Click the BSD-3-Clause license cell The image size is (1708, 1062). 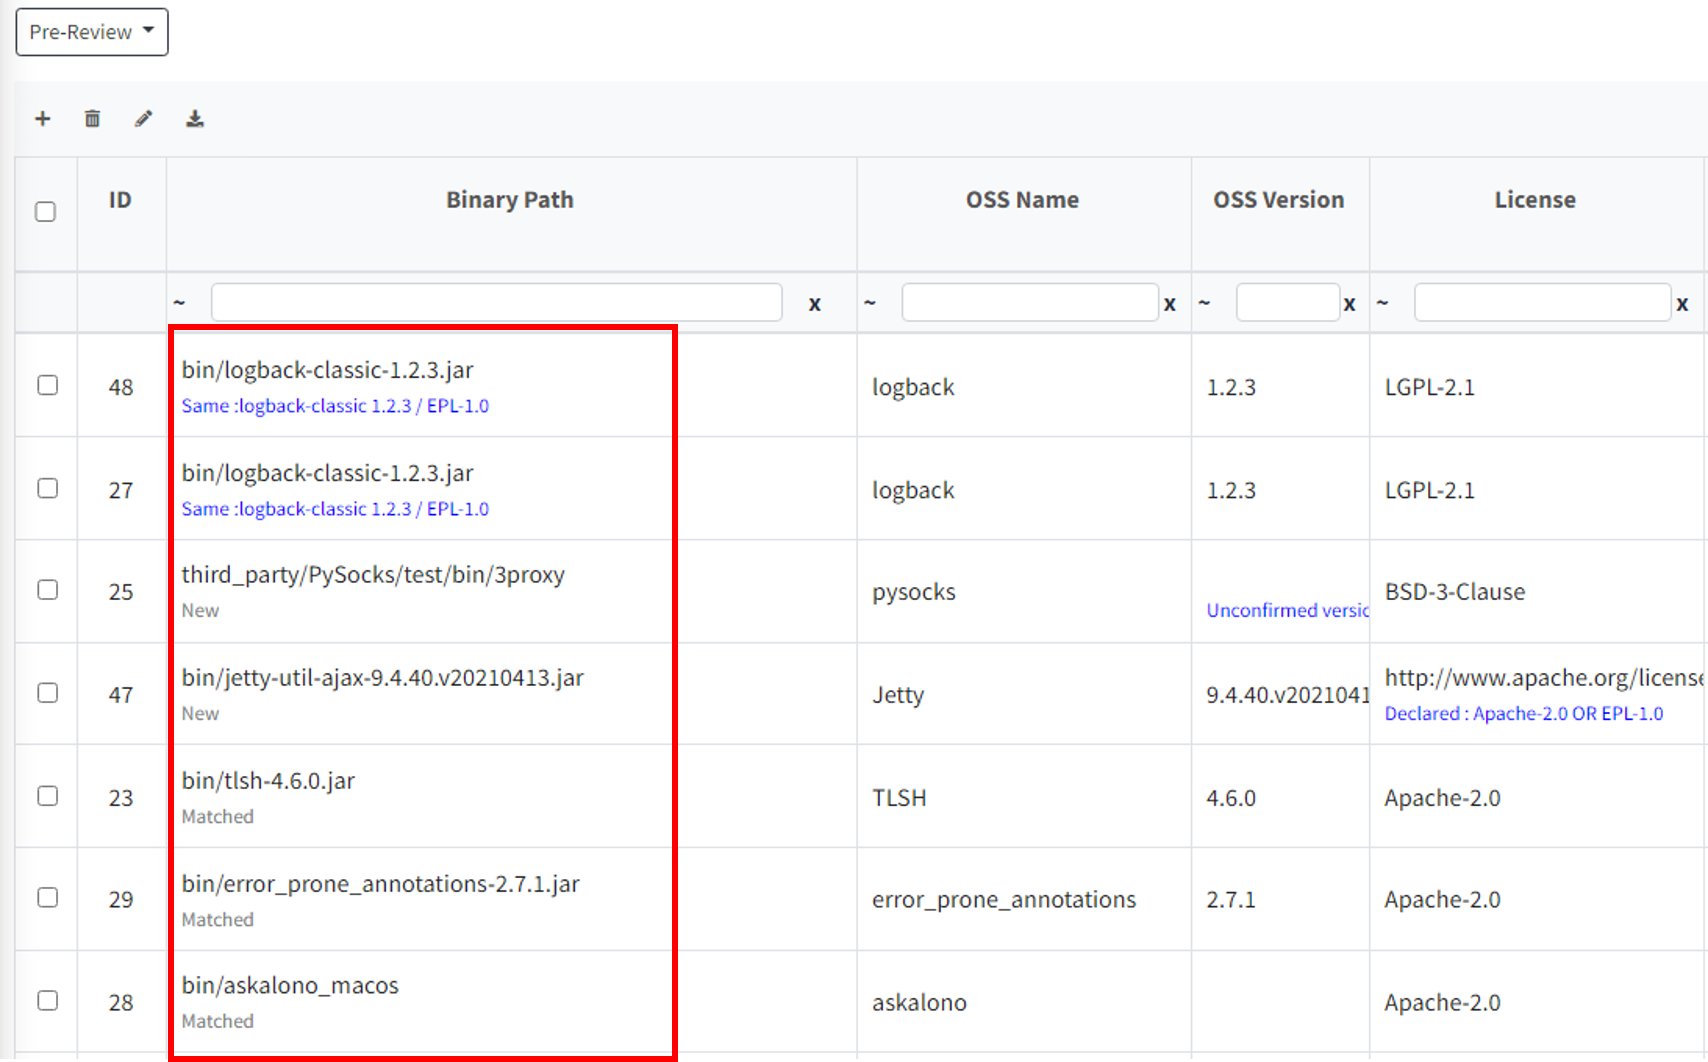point(1455,592)
